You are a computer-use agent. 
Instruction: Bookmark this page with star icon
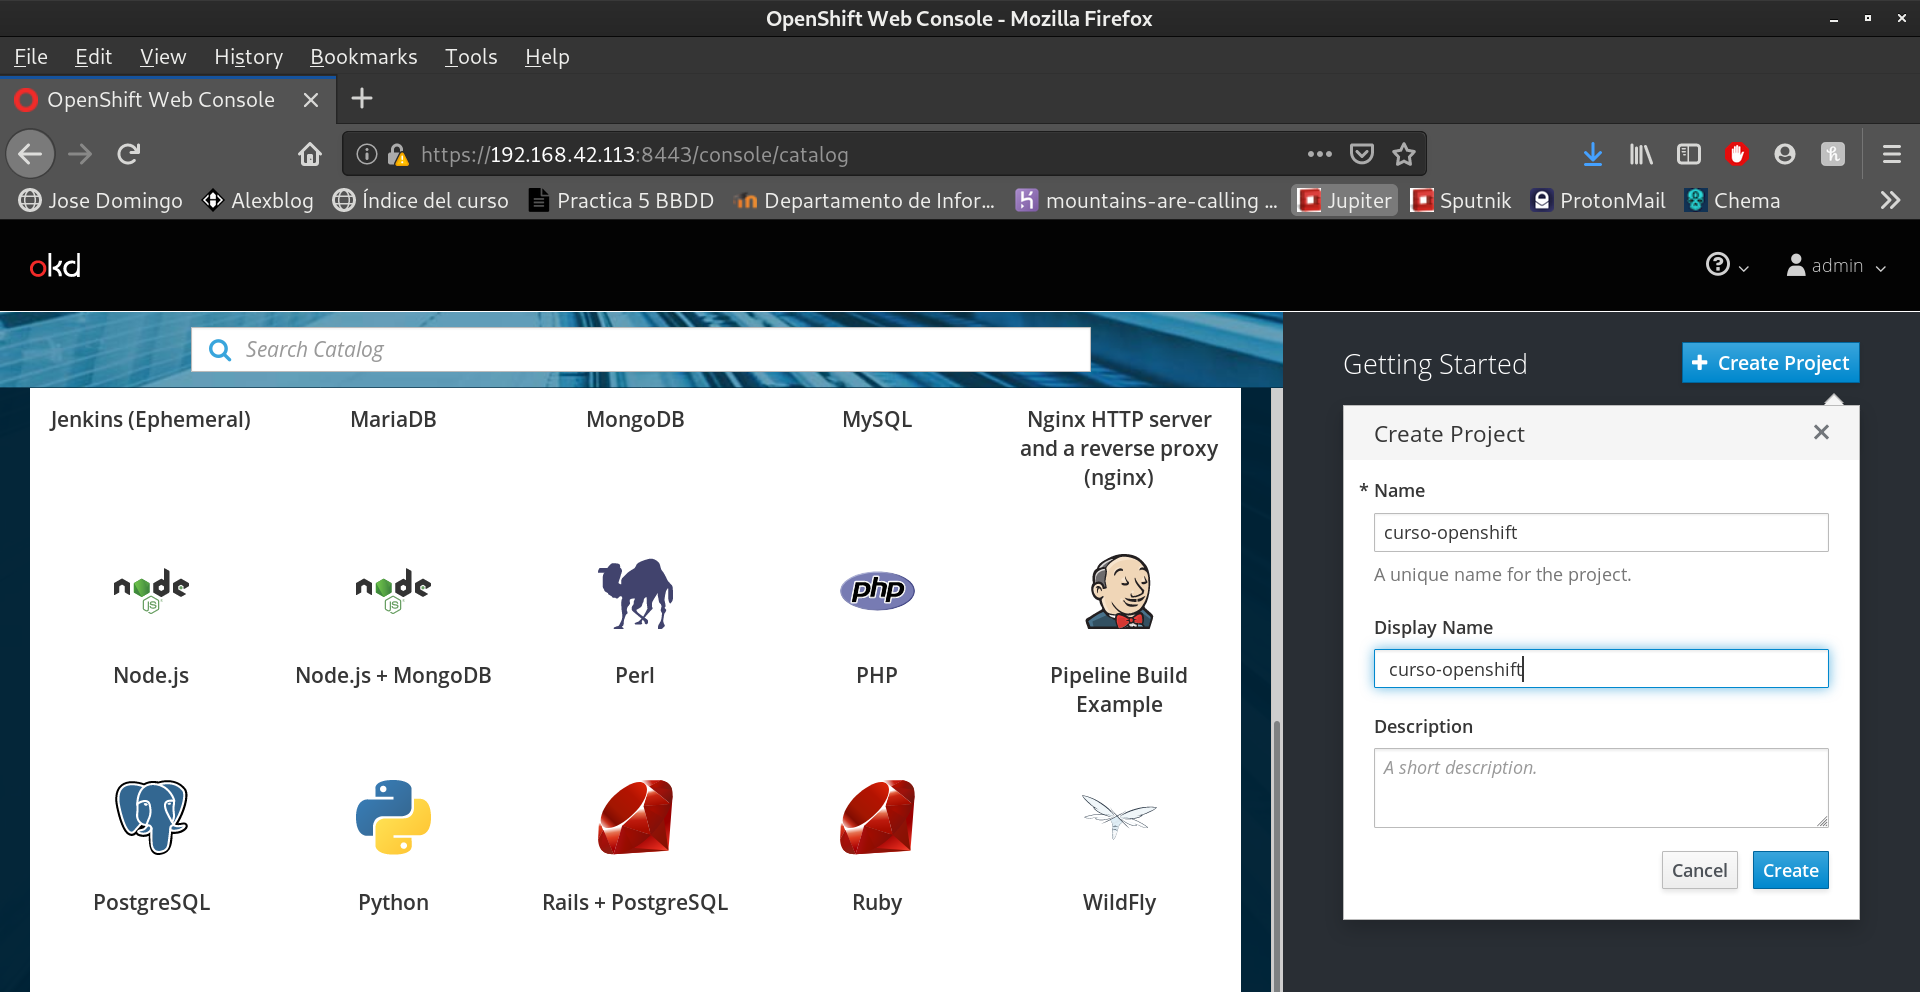[1404, 154]
